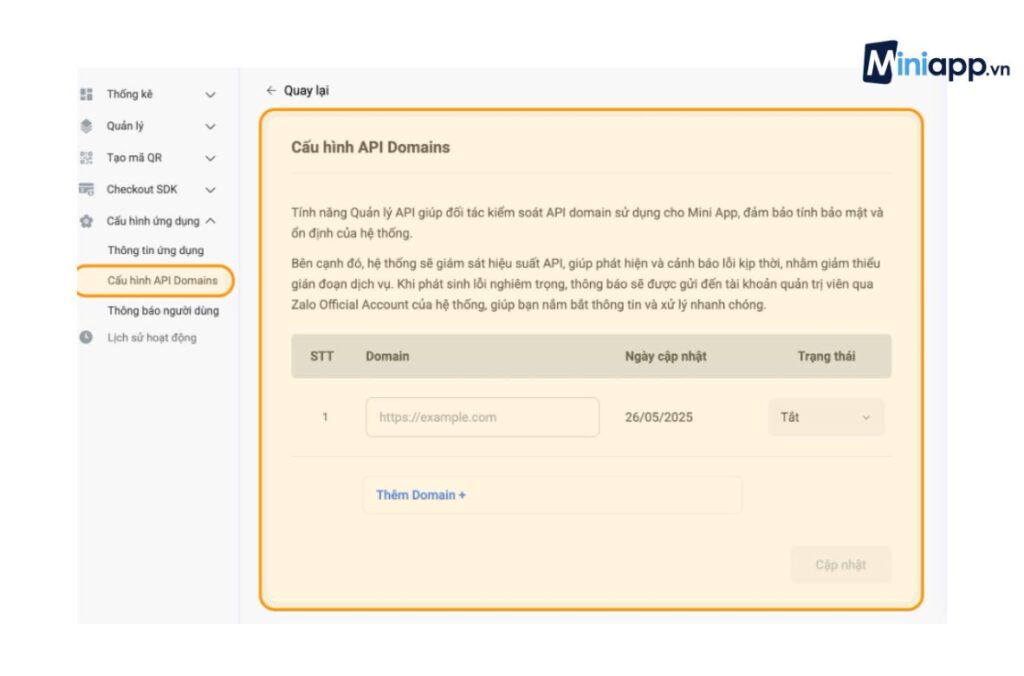Click the Tạo mã QR code icon
This screenshot has width=1024, height=676.
point(86,157)
